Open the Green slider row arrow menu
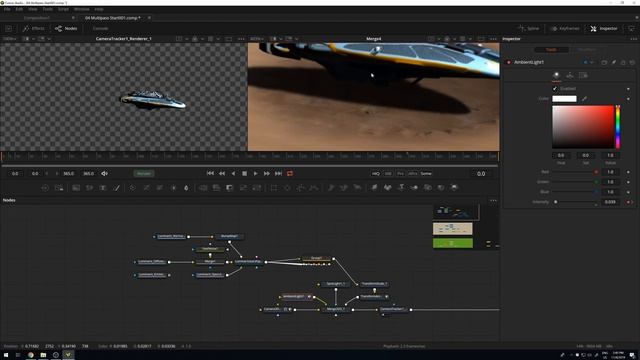The image size is (640, 360). (628, 182)
